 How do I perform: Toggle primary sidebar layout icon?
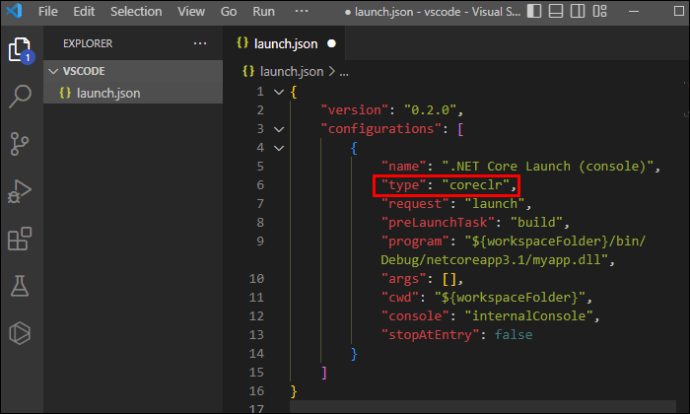(534, 11)
